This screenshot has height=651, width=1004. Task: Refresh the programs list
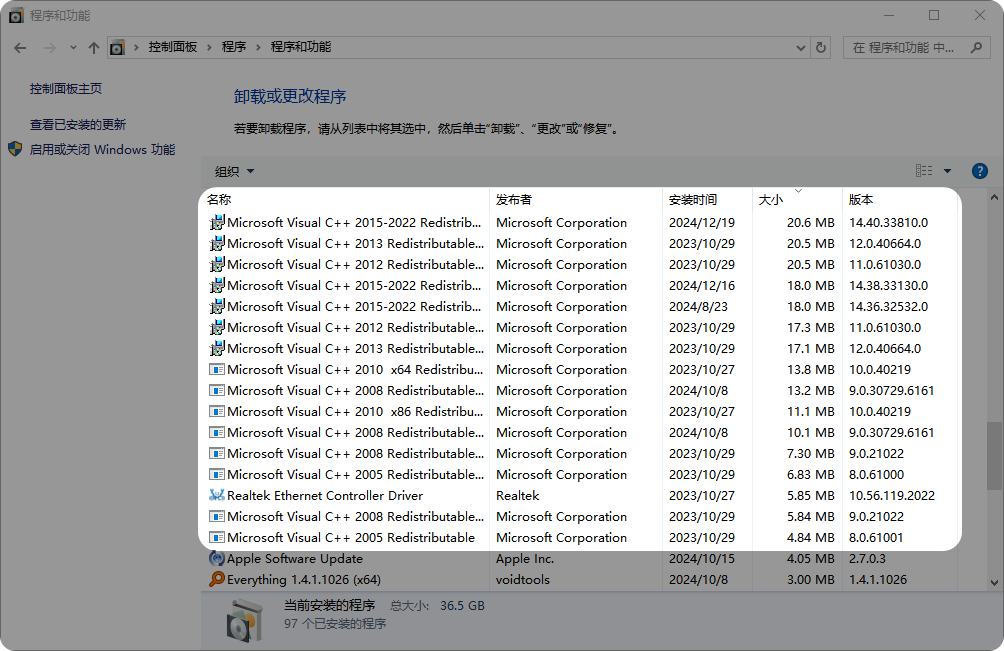click(x=820, y=47)
